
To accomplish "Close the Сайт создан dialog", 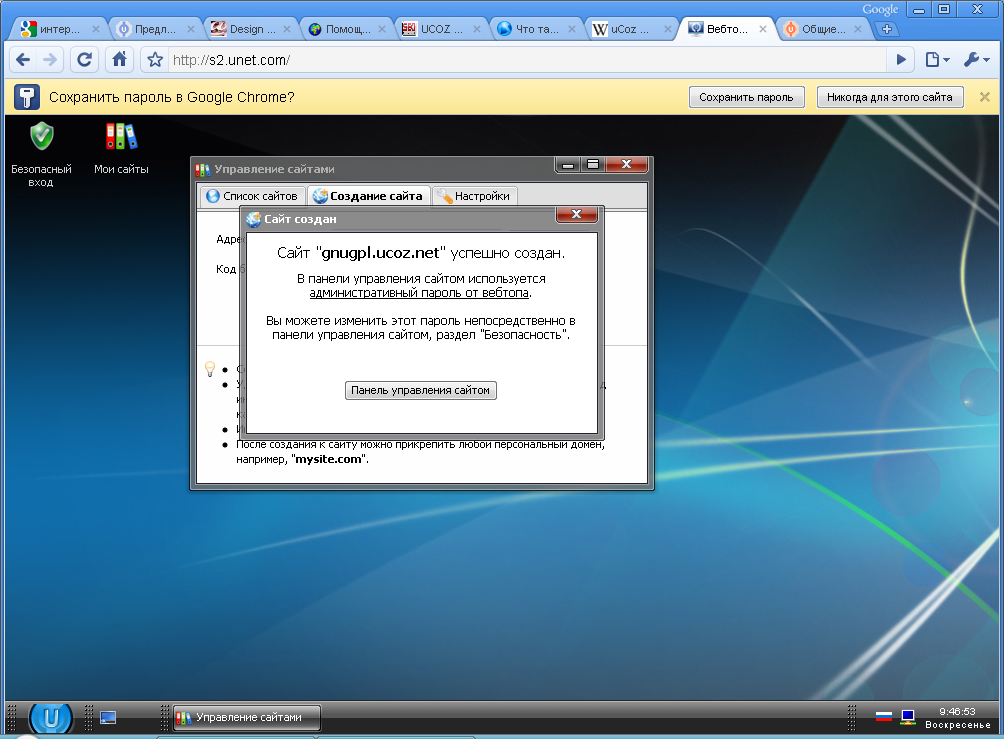I will pyautogui.click(x=576, y=215).
